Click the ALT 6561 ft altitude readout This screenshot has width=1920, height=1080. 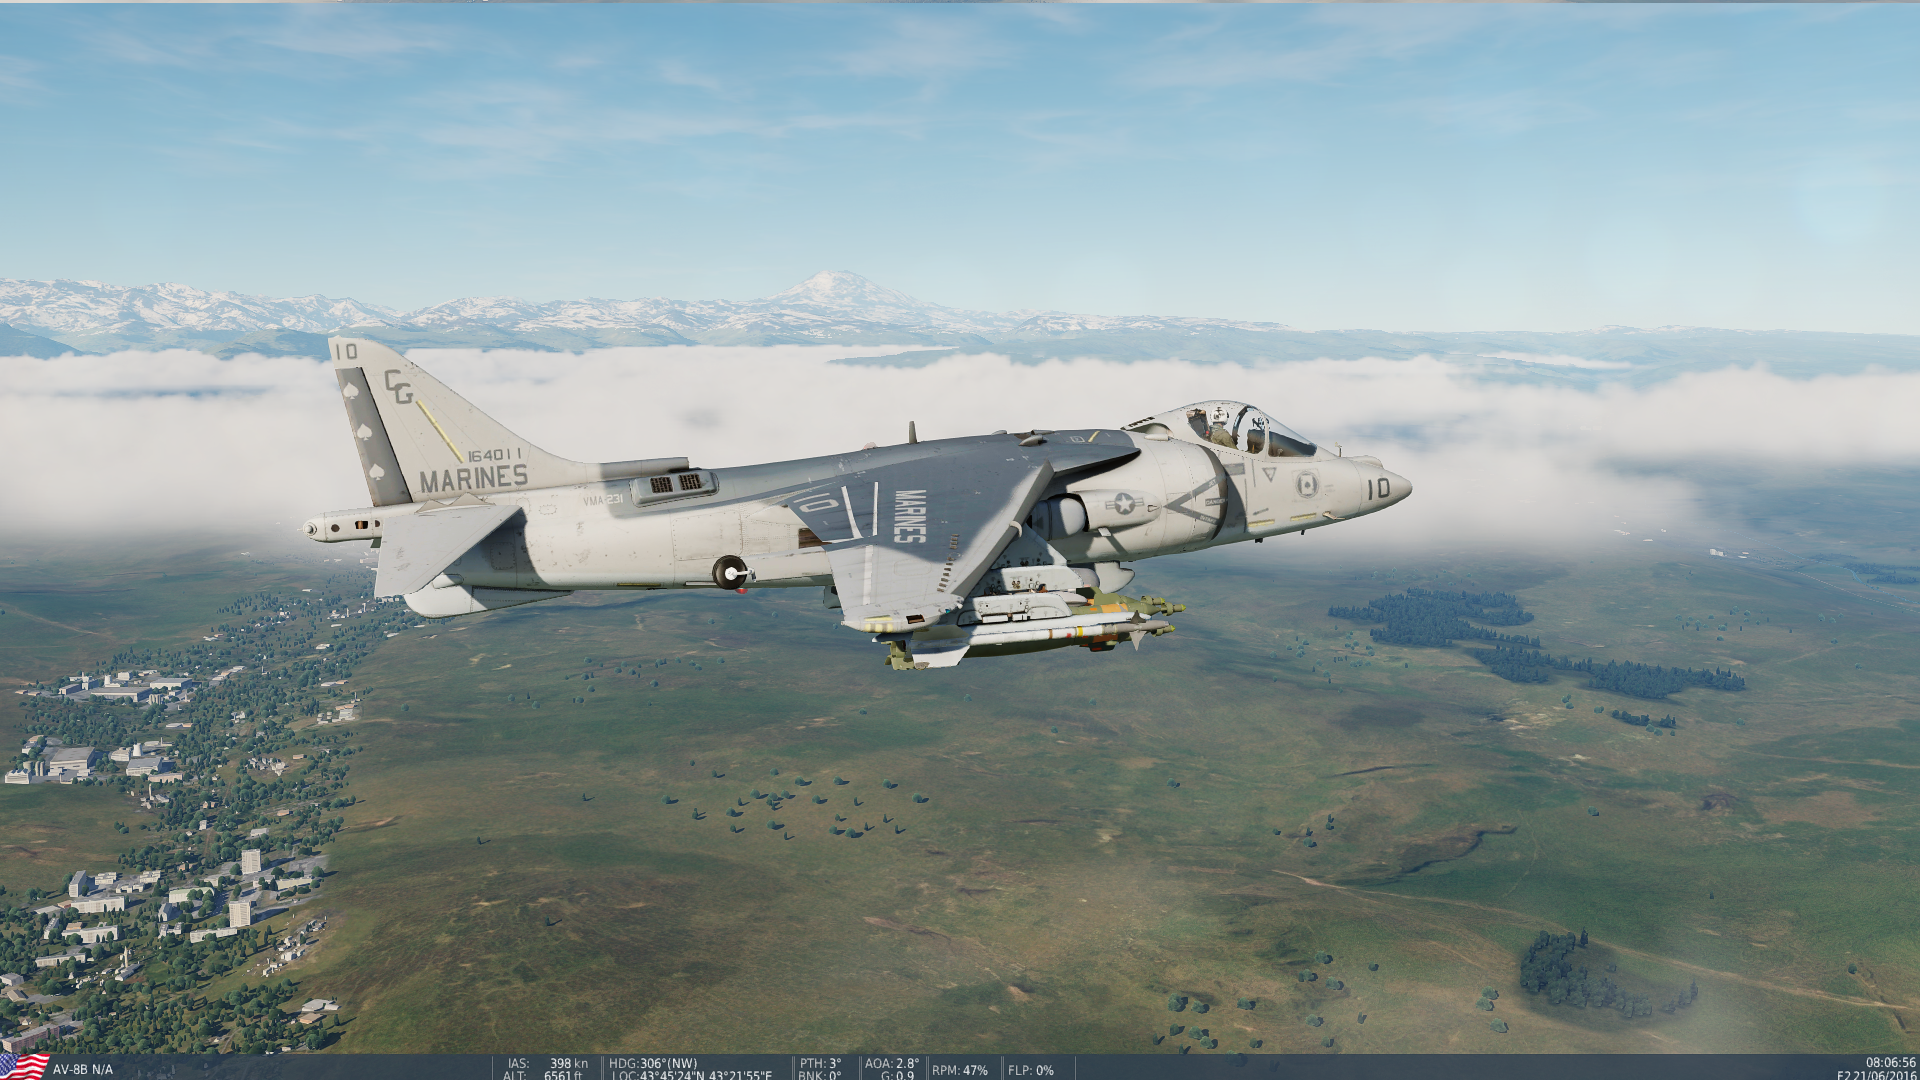click(543, 1075)
